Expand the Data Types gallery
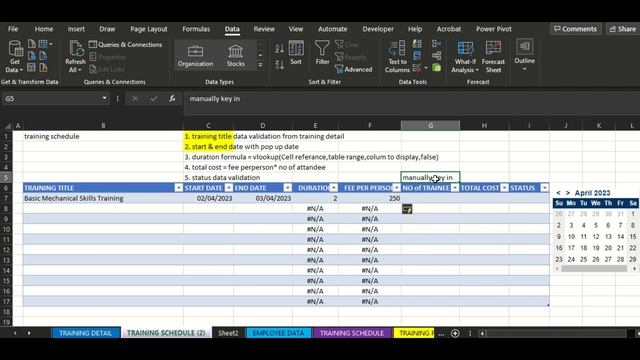 pyautogui.click(x=260, y=65)
